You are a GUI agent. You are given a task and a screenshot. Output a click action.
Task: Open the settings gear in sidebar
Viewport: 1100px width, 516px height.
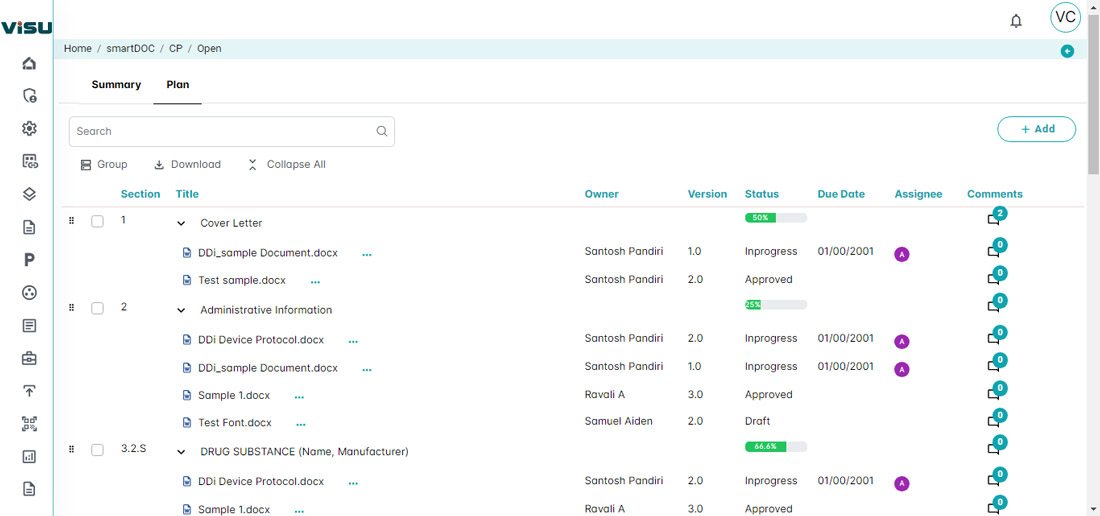29,129
